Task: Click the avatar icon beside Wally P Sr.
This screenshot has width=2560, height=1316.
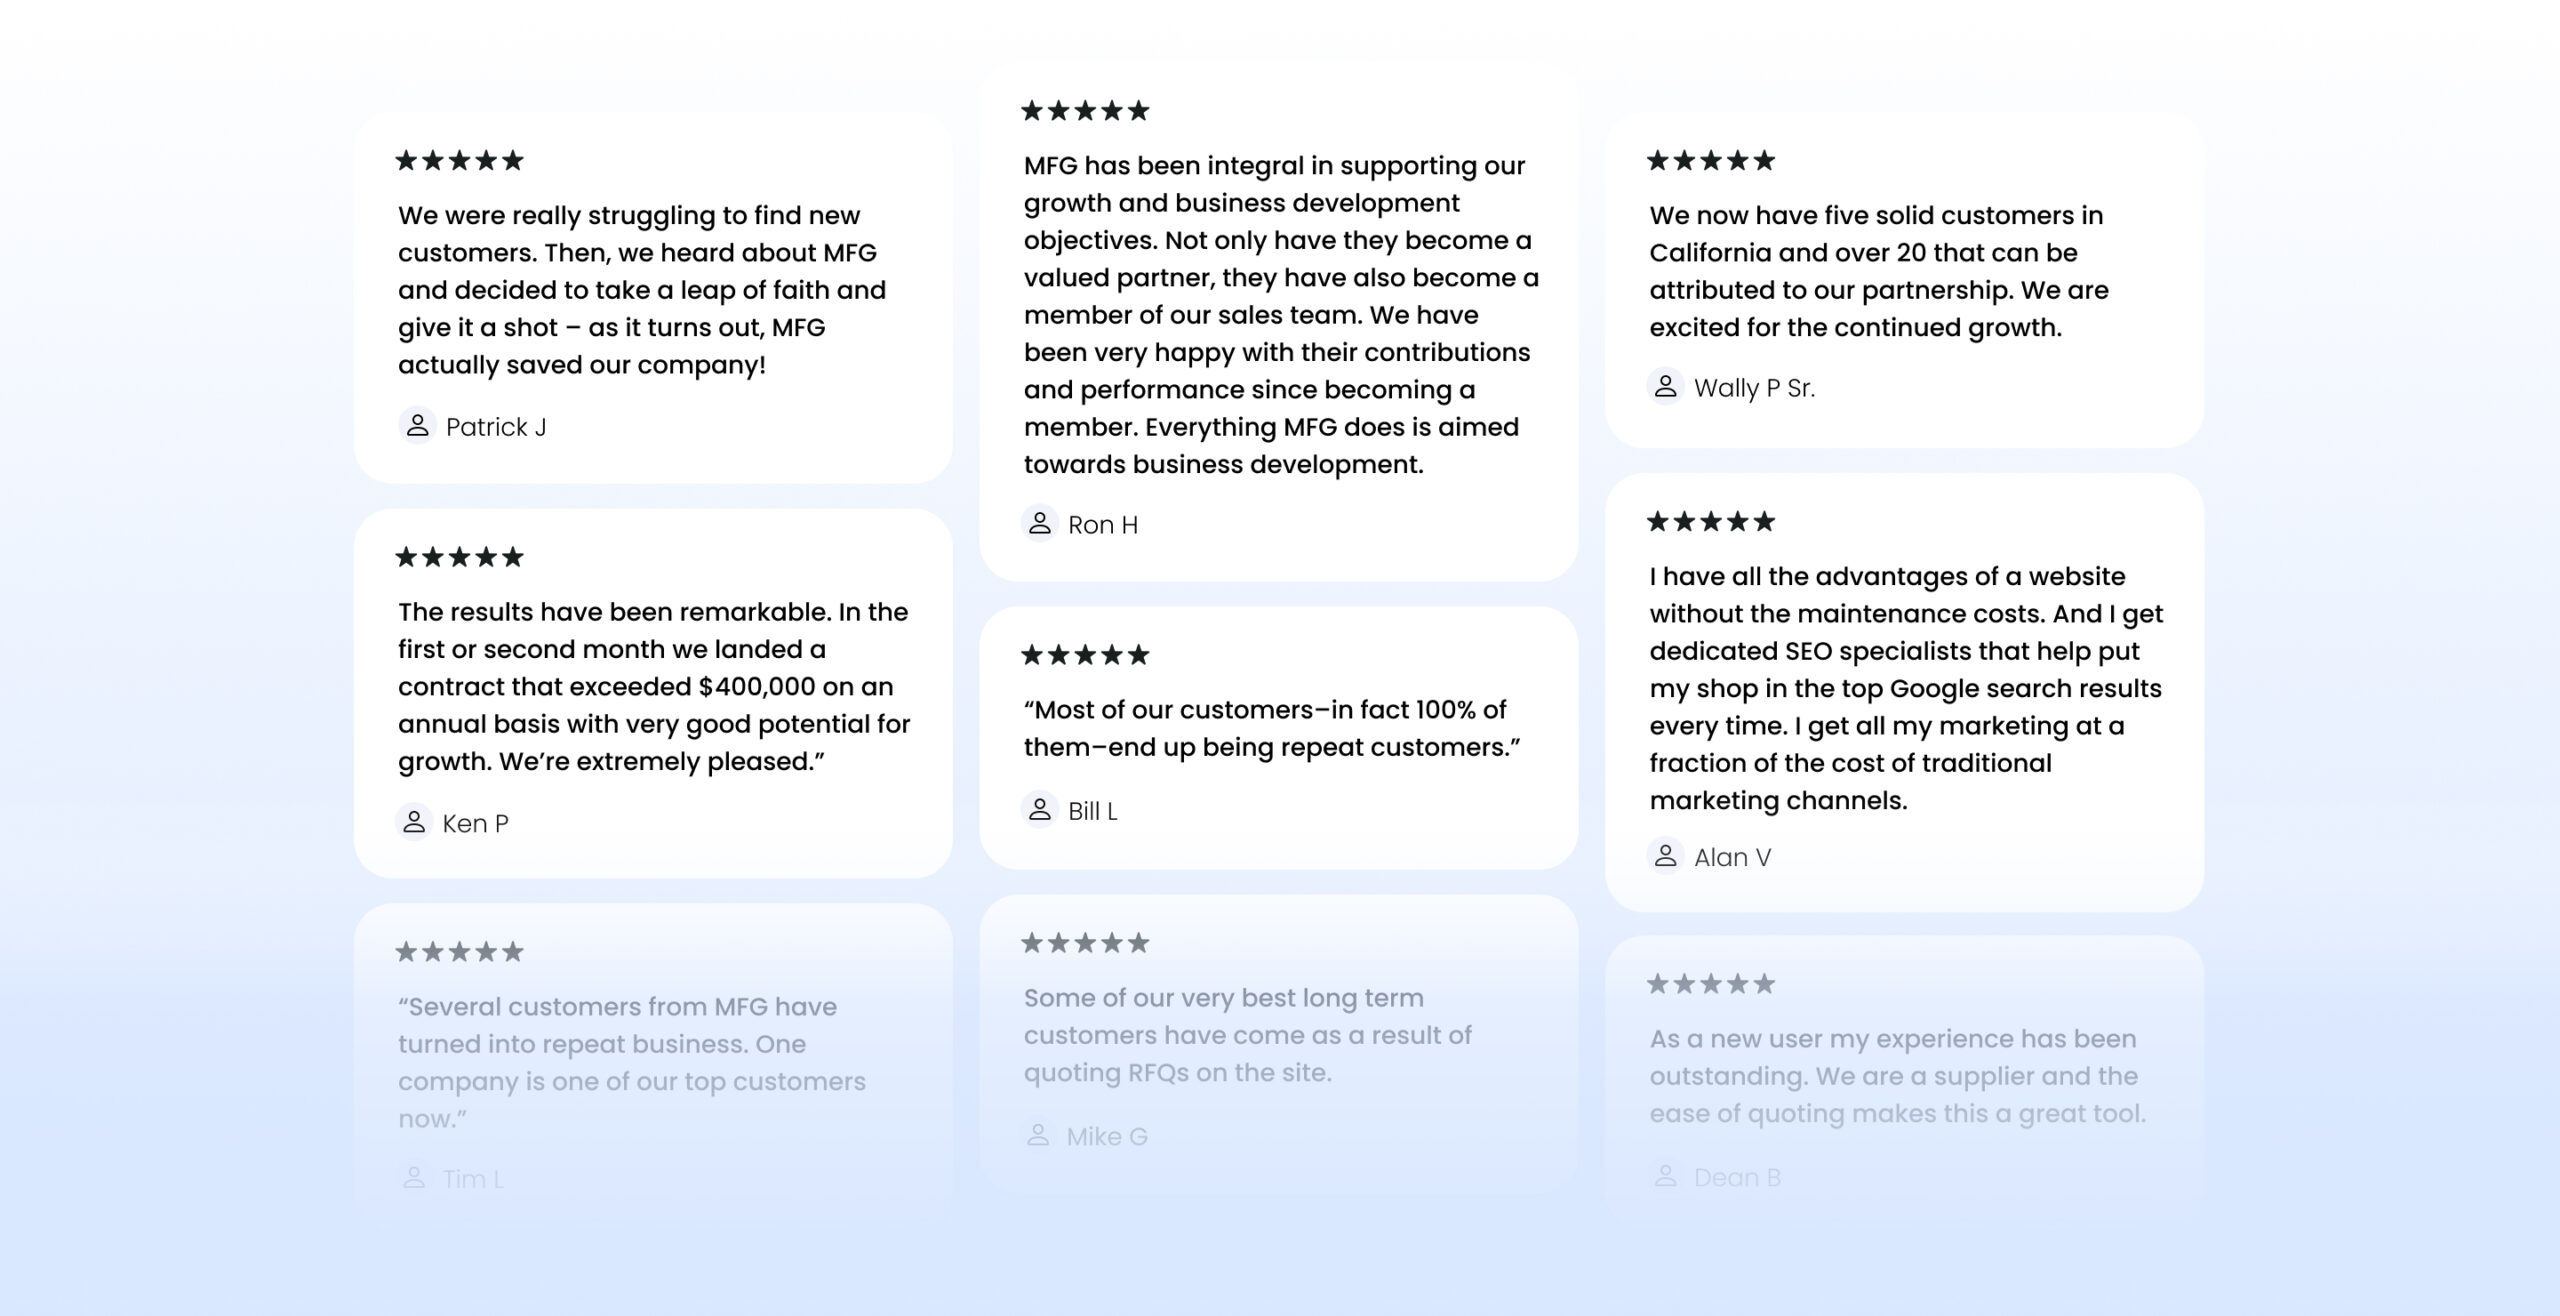Action: point(1665,387)
